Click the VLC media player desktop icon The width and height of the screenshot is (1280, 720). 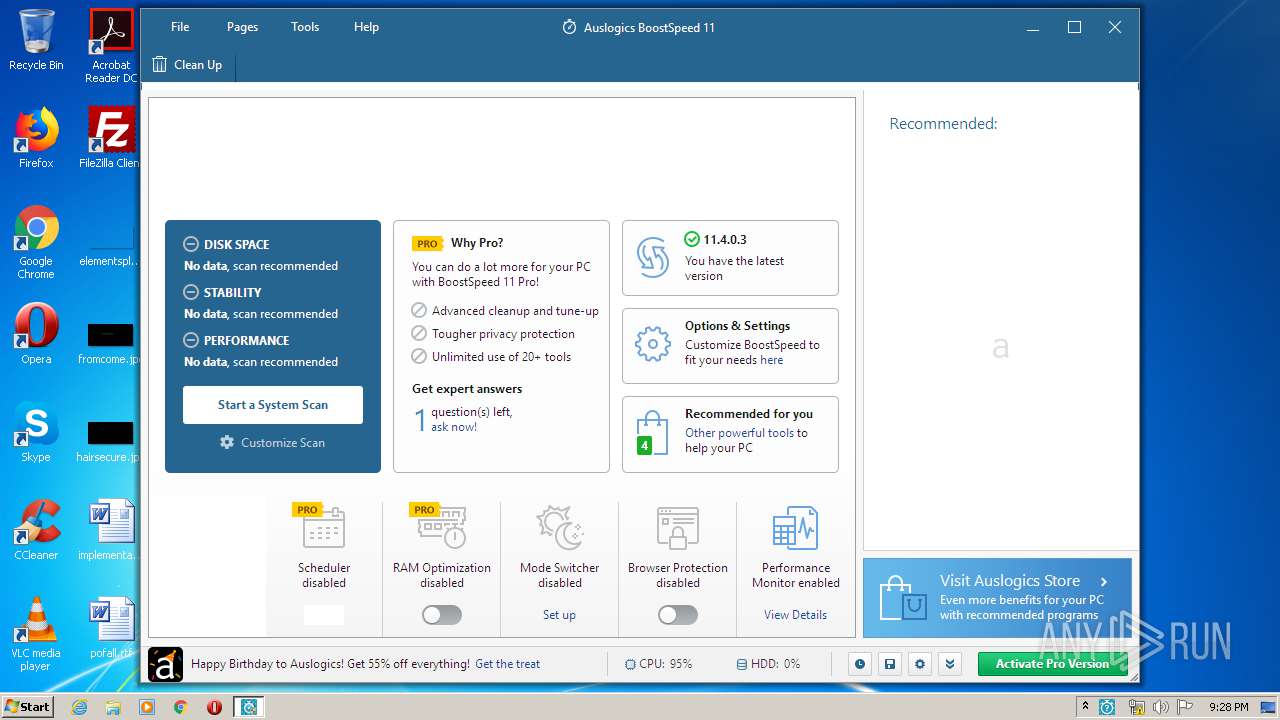(x=36, y=635)
